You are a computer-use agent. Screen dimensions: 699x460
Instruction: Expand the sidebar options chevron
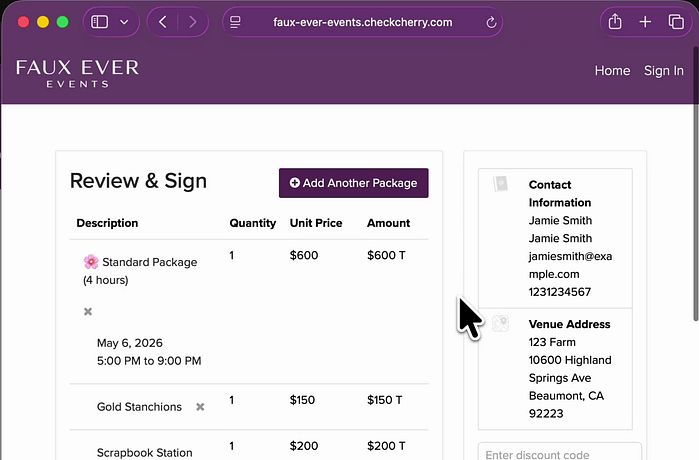(124, 22)
